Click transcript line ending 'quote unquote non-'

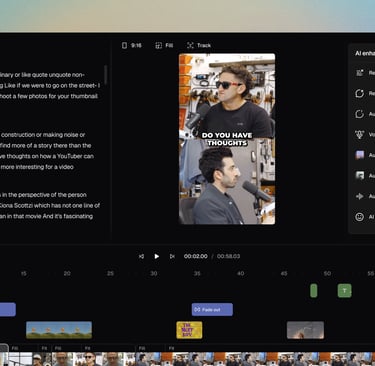coord(42,75)
